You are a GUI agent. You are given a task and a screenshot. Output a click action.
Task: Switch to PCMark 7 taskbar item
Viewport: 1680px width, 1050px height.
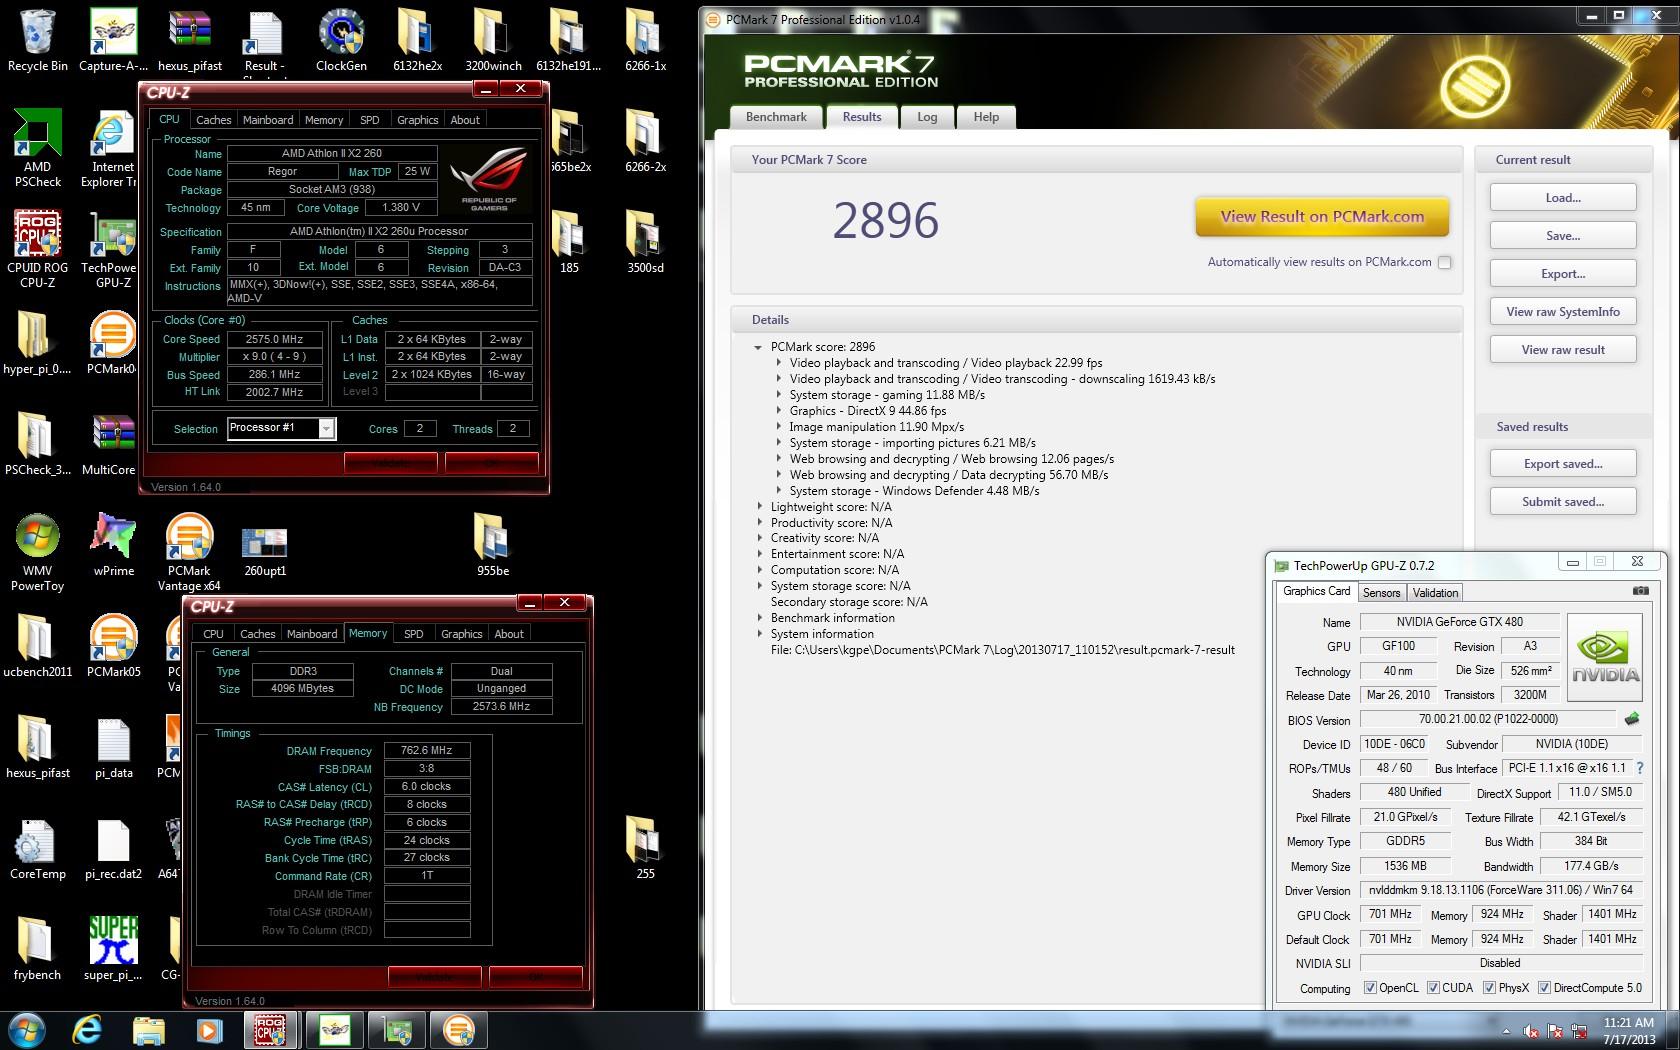[x=458, y=1030]
